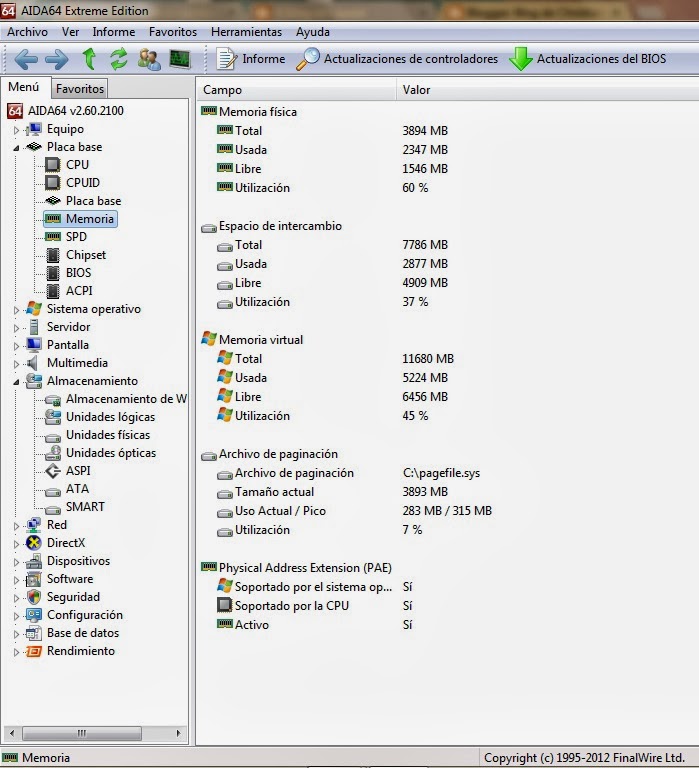Expand the Sistema operativo node

click(x=16, y=310)
